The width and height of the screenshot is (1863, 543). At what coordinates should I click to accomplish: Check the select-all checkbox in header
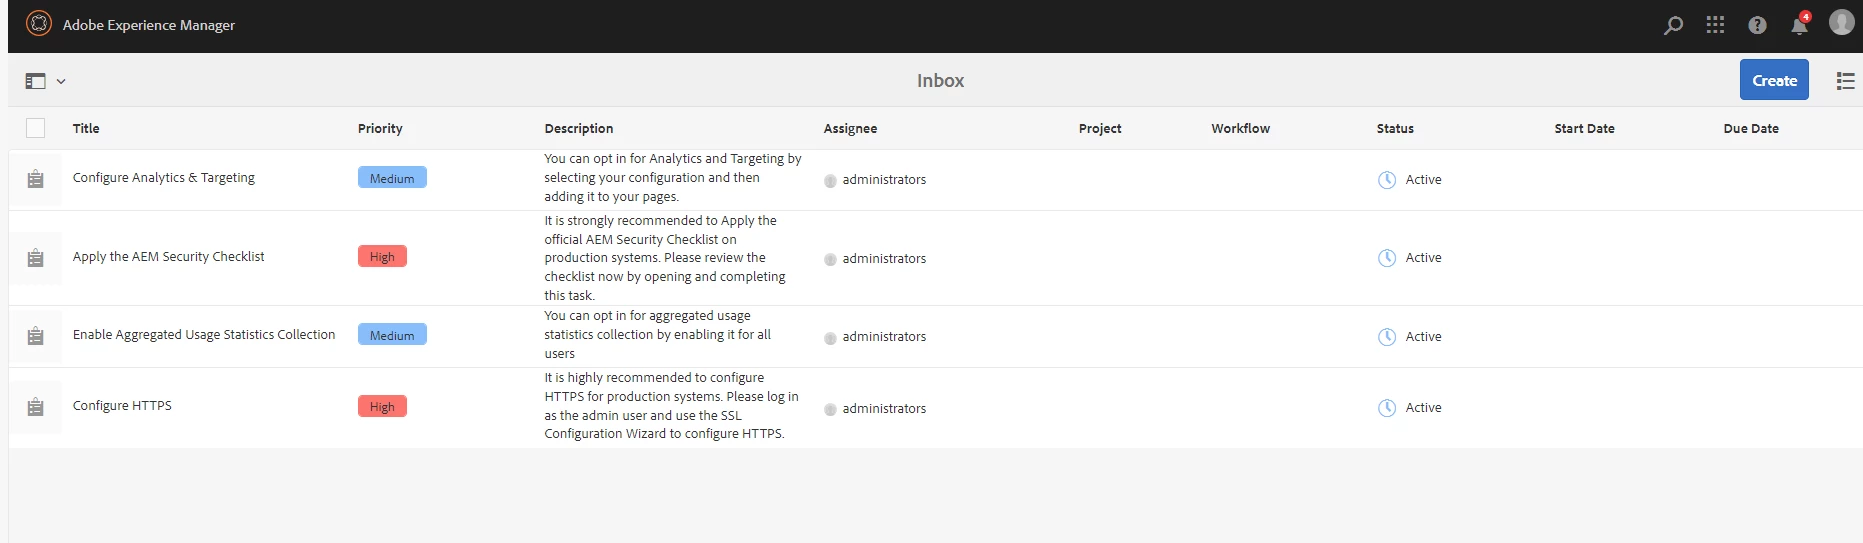point(35,128)
